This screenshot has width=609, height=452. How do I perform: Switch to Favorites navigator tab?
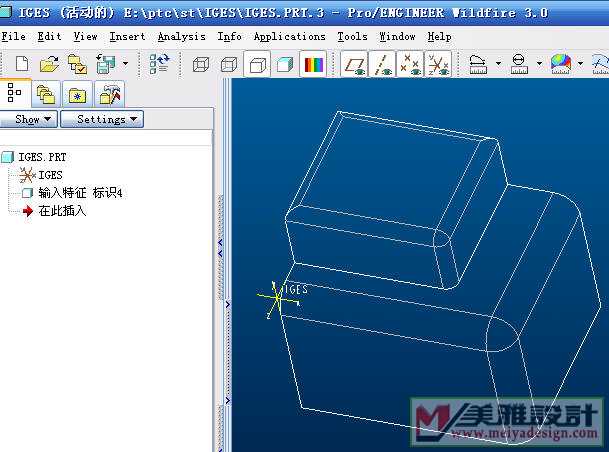pyautogui.click(x=77, y=94)
